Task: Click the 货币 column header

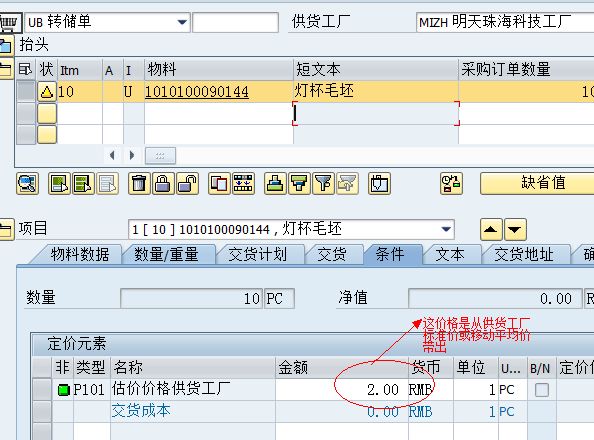Action: coord(430,368)
